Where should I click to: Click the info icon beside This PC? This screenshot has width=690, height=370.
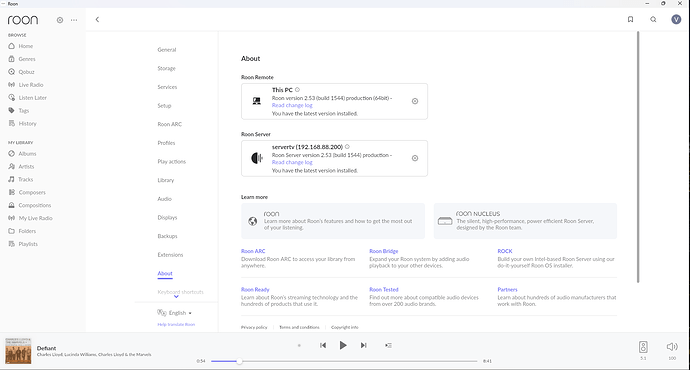tap(297, 90)
